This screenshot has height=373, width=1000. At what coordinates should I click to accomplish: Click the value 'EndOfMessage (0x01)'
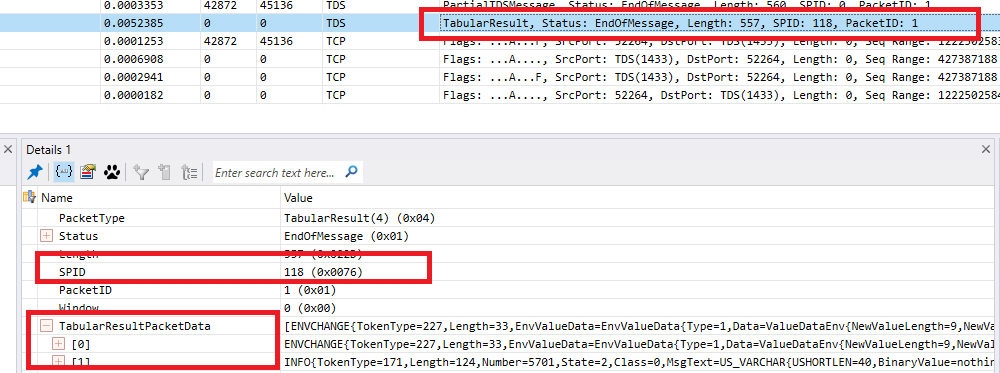coord(346,236)
